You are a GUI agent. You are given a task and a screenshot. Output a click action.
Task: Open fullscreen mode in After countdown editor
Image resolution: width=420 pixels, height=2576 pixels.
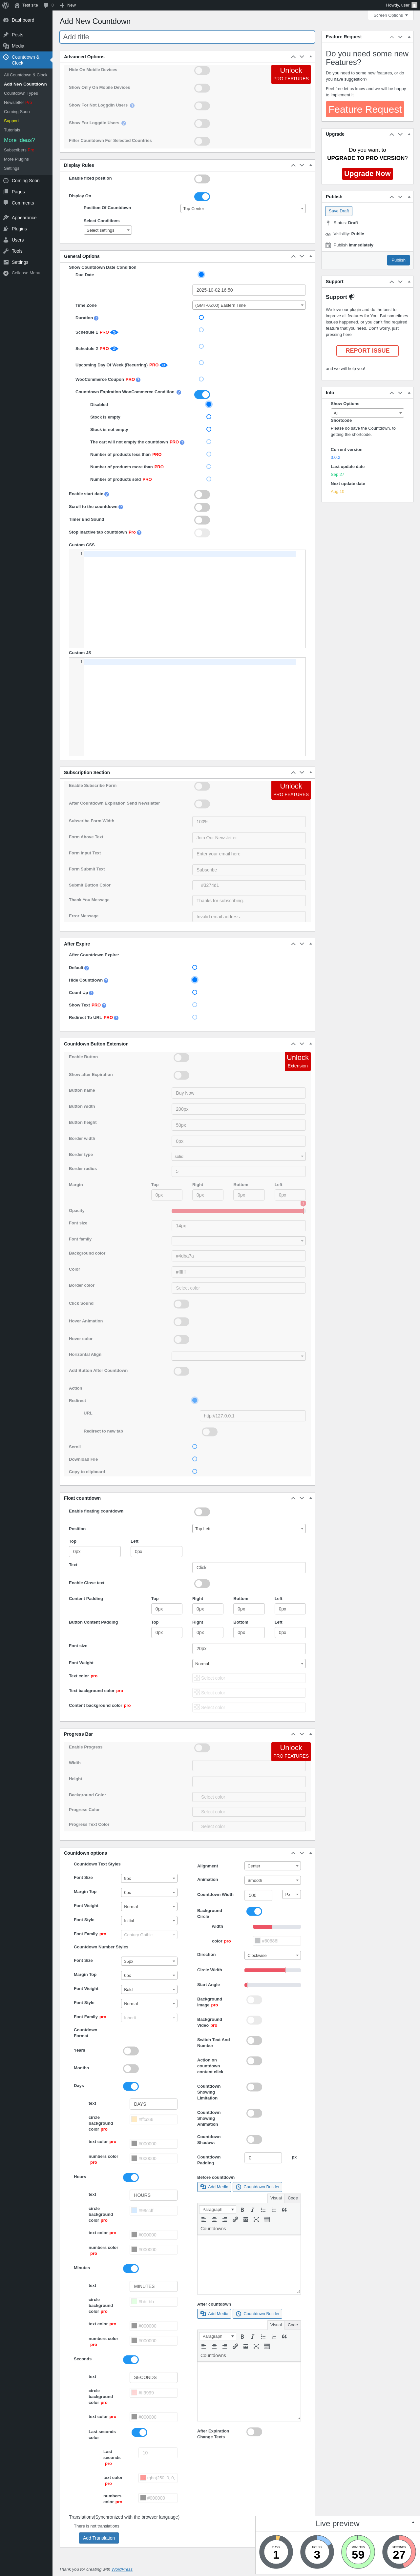click(x=256, y=2346)
